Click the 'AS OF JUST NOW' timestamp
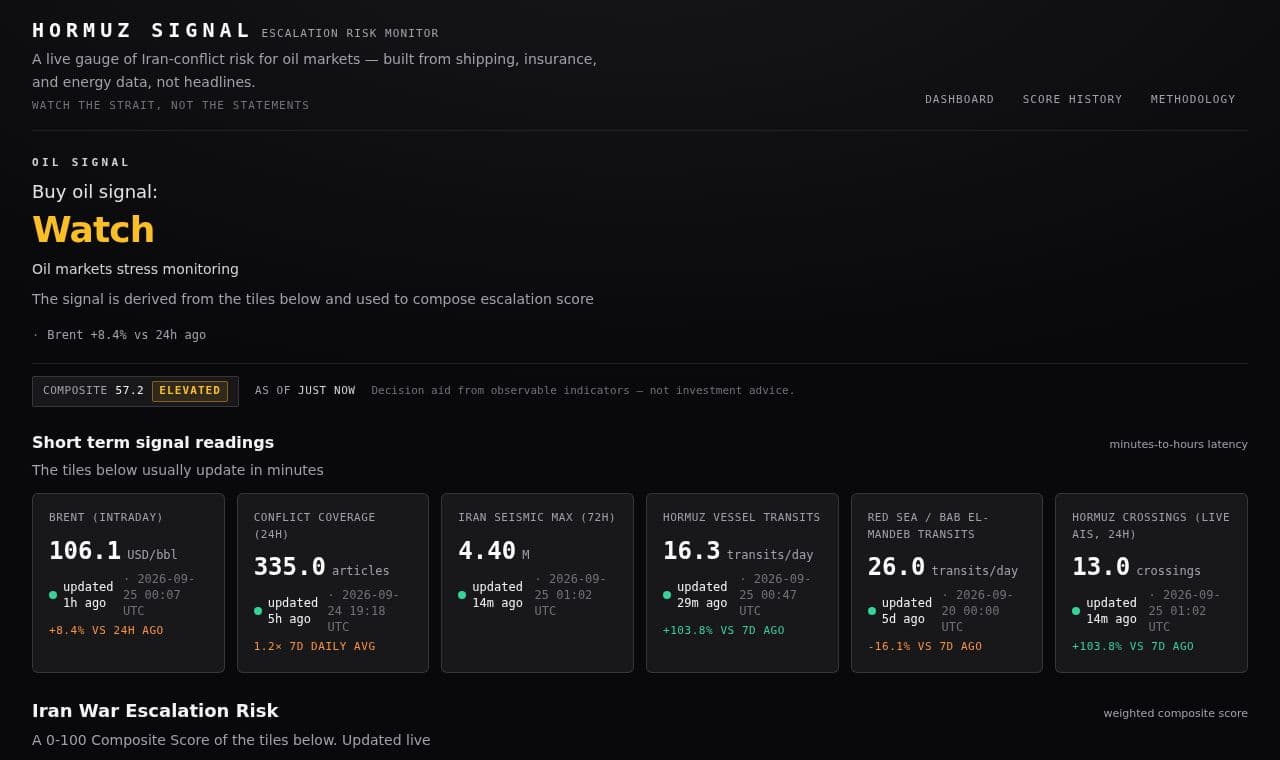 point(305,391)
